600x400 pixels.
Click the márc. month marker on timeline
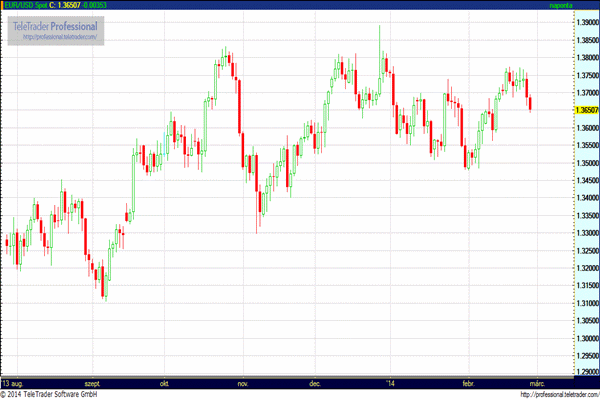tap(537, 383)
